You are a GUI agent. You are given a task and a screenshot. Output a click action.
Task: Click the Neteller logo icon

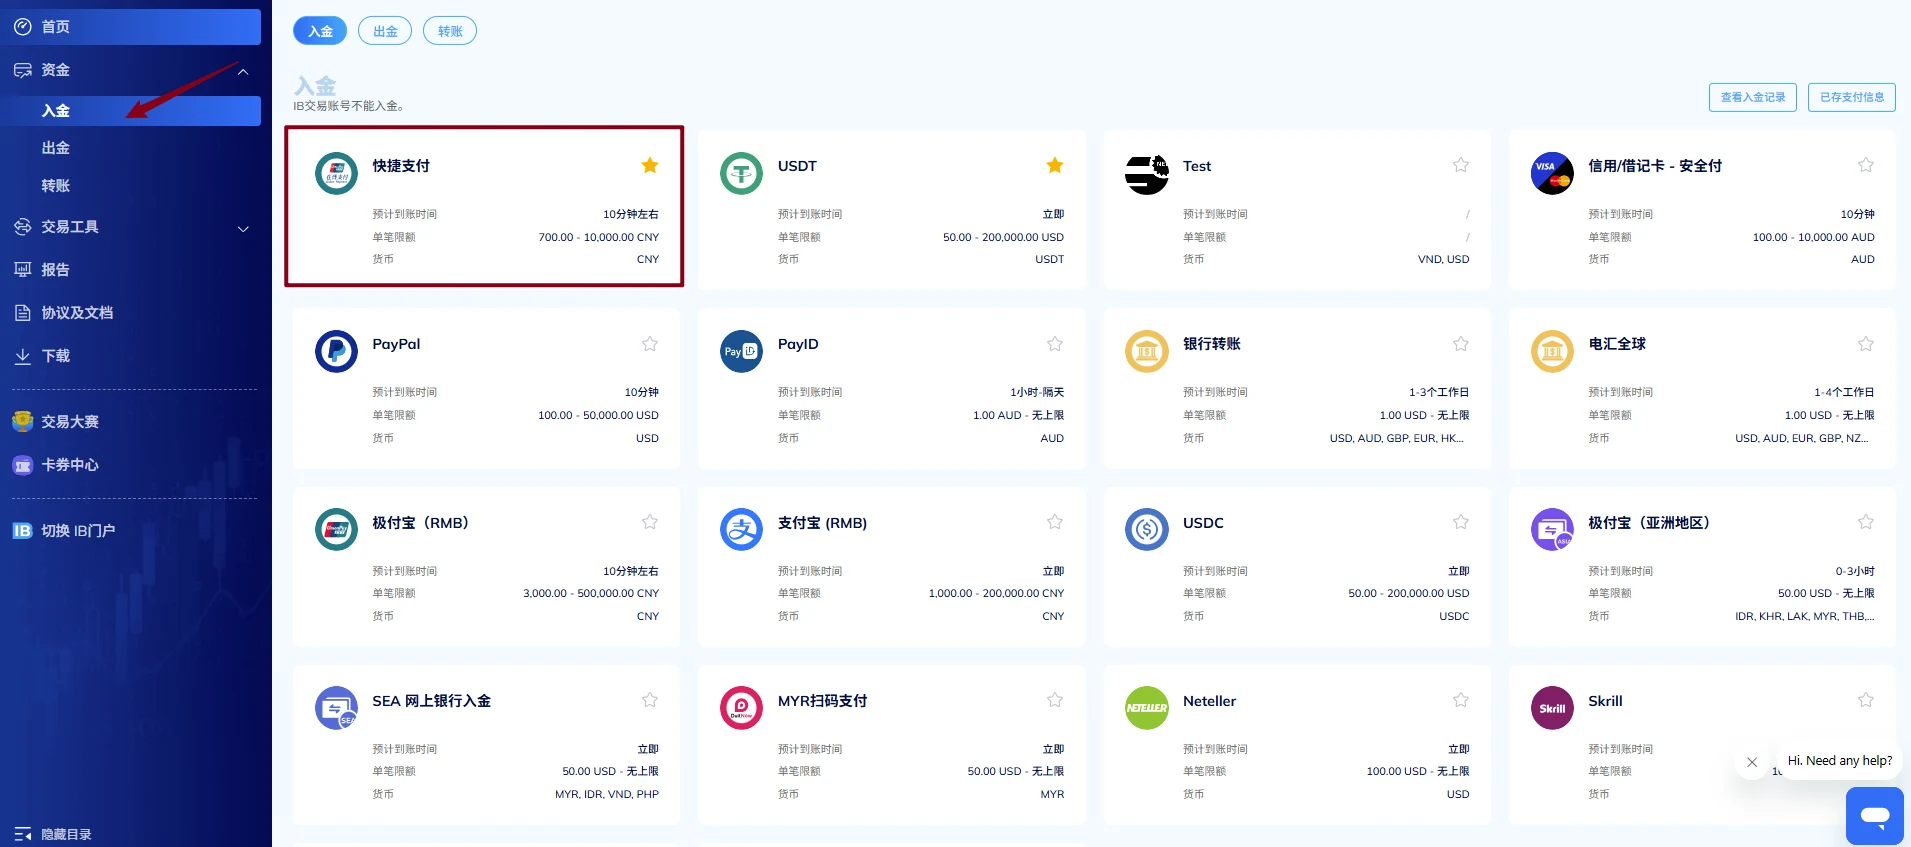coord(1147,708)
